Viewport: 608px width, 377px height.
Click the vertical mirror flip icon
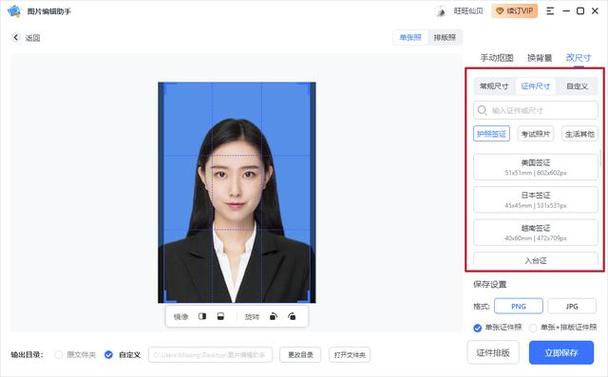(x=220, y=316)
